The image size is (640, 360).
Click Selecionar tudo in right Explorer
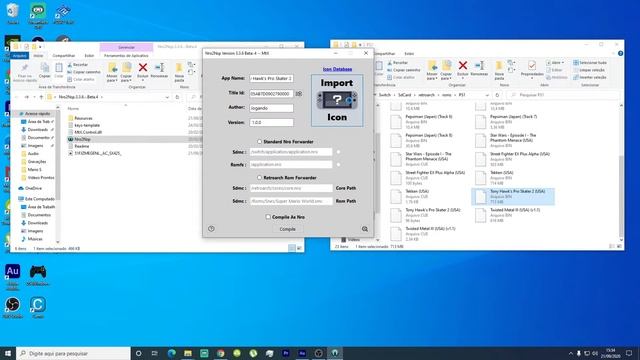(590, 63)
